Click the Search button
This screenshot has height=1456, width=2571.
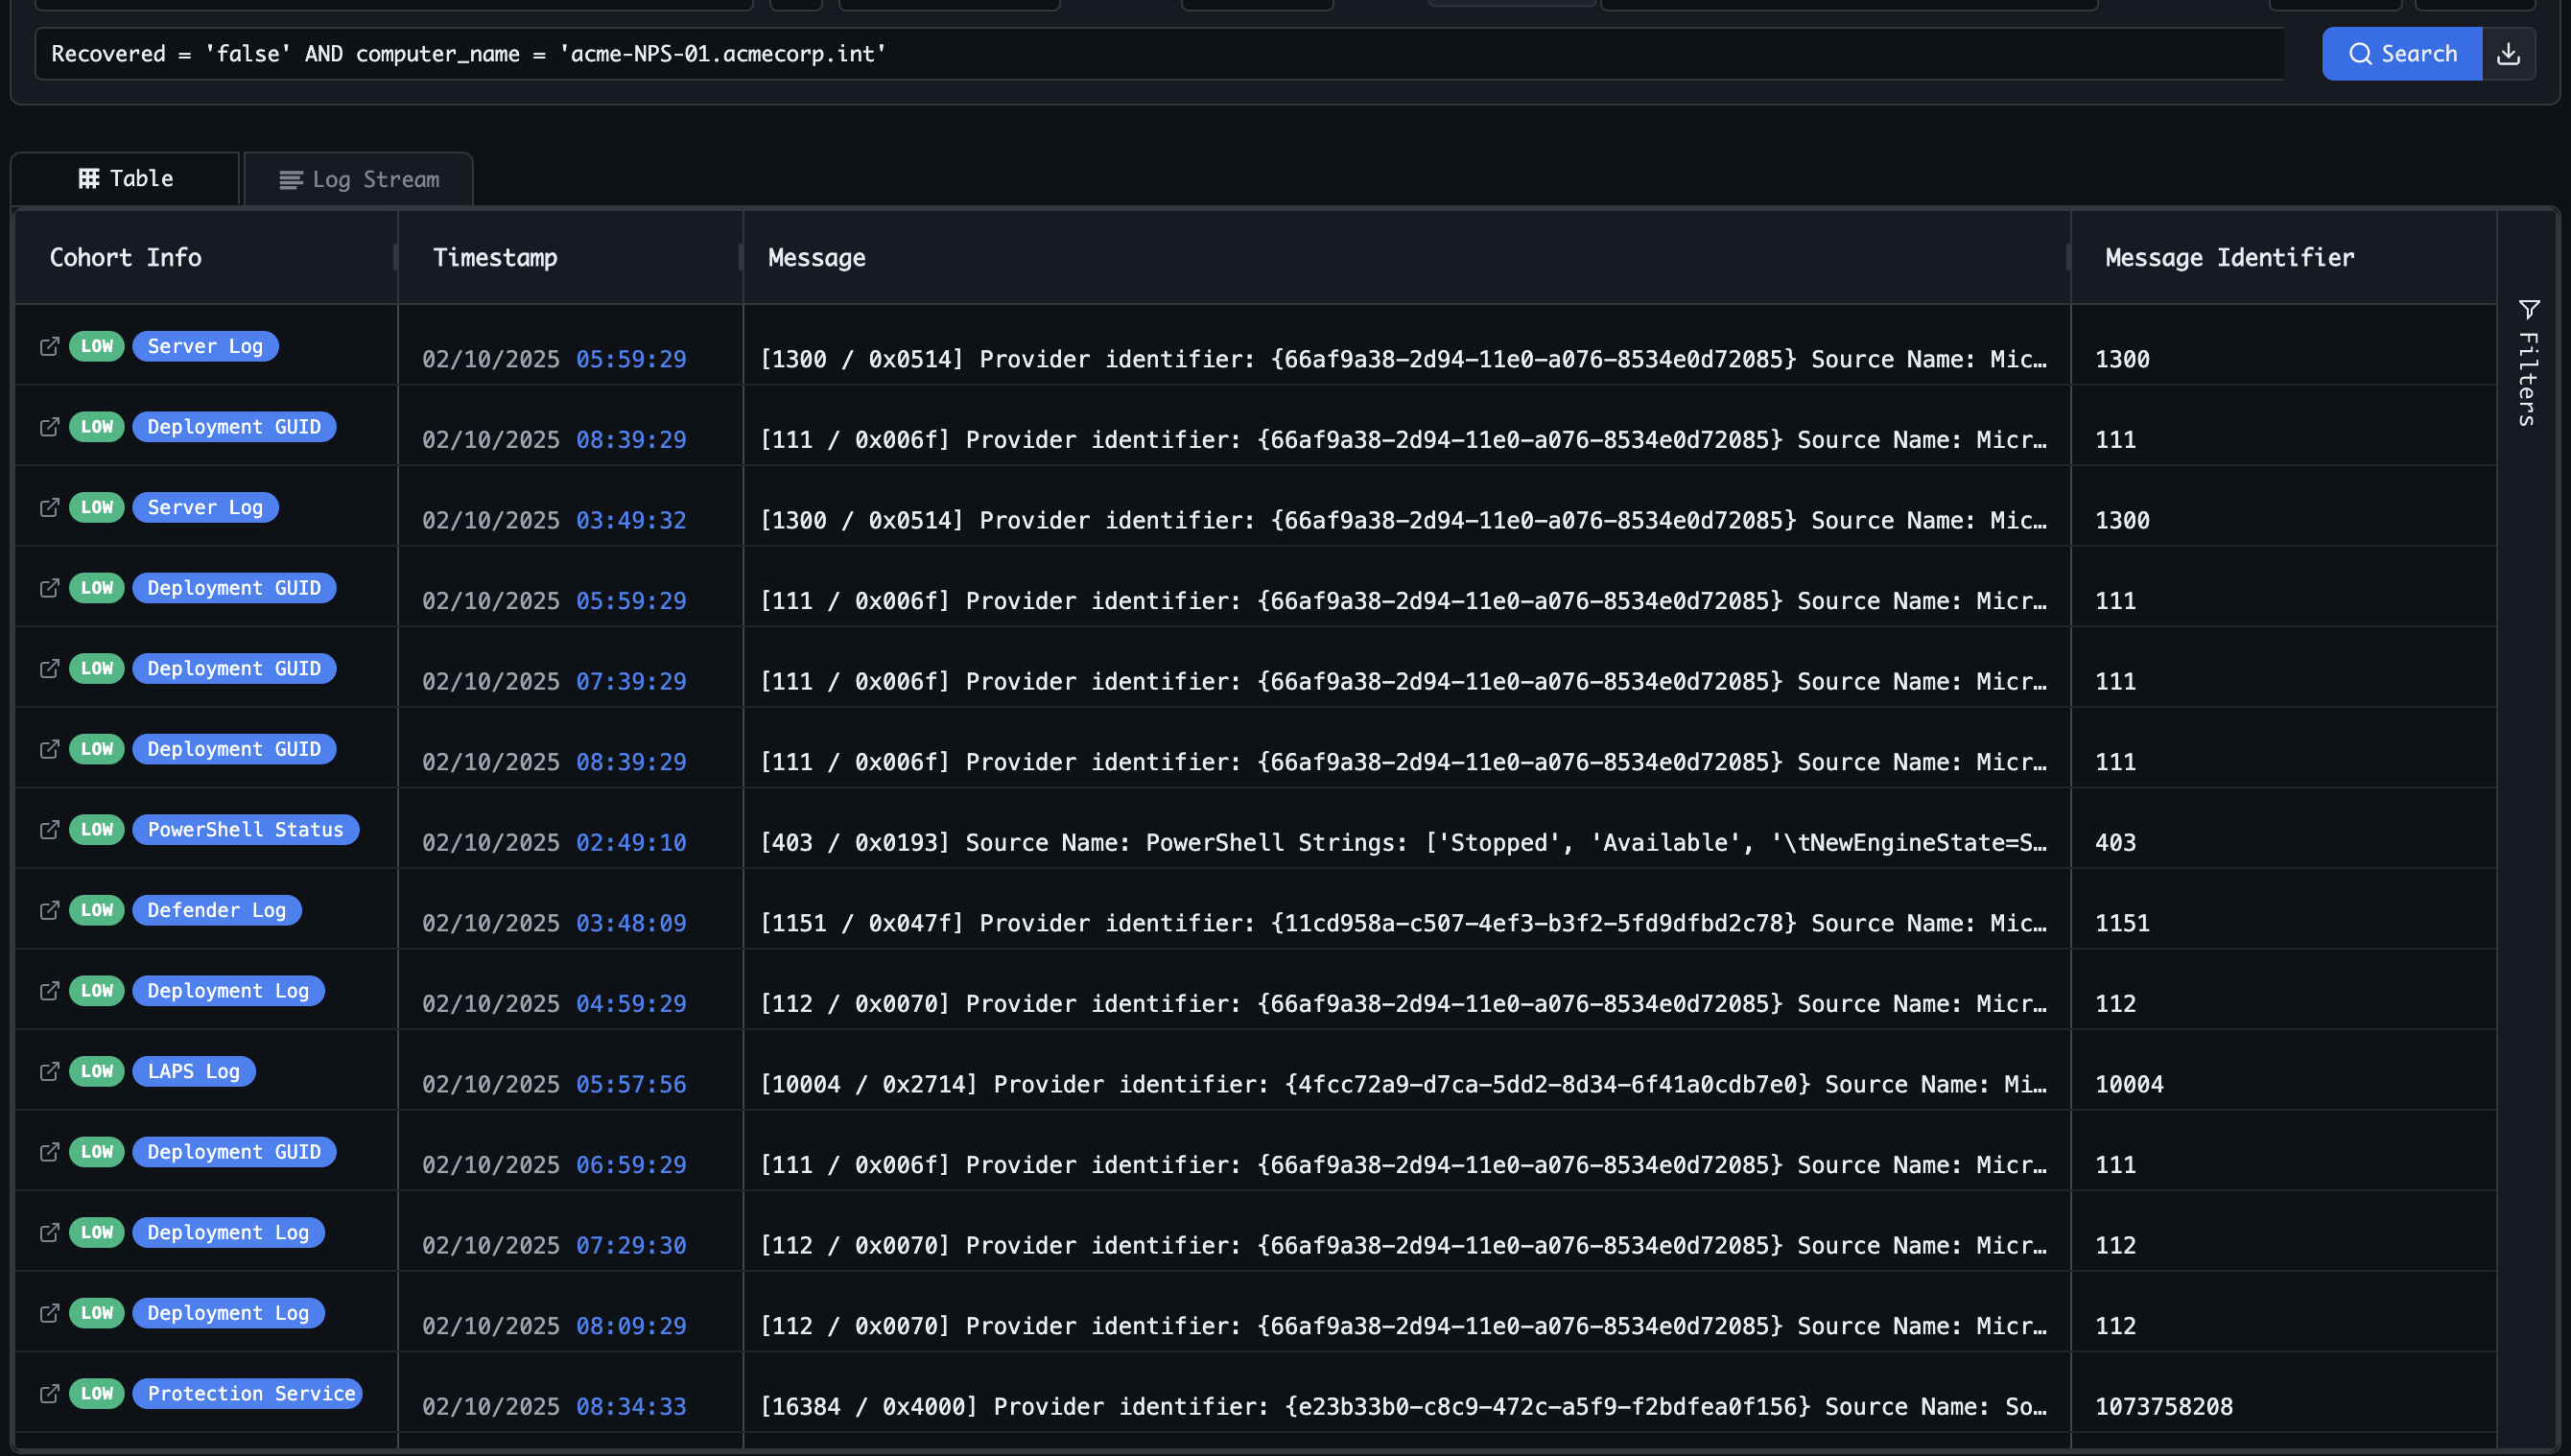2403,54
